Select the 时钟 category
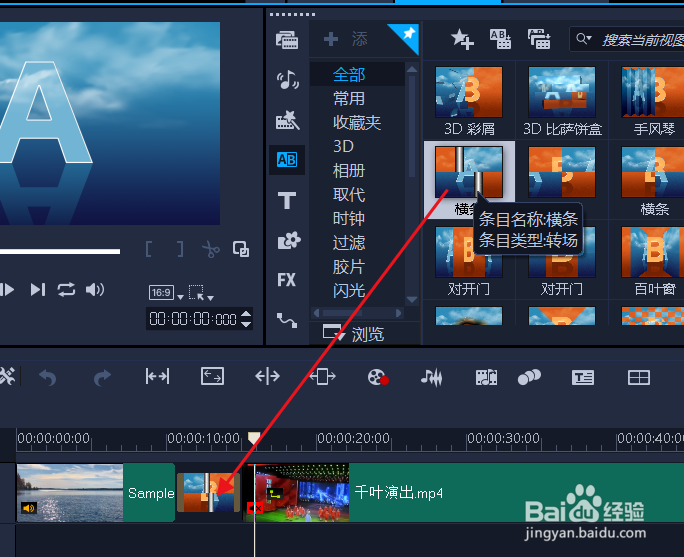This screenshot has width=684, height=557. (349, 219)
